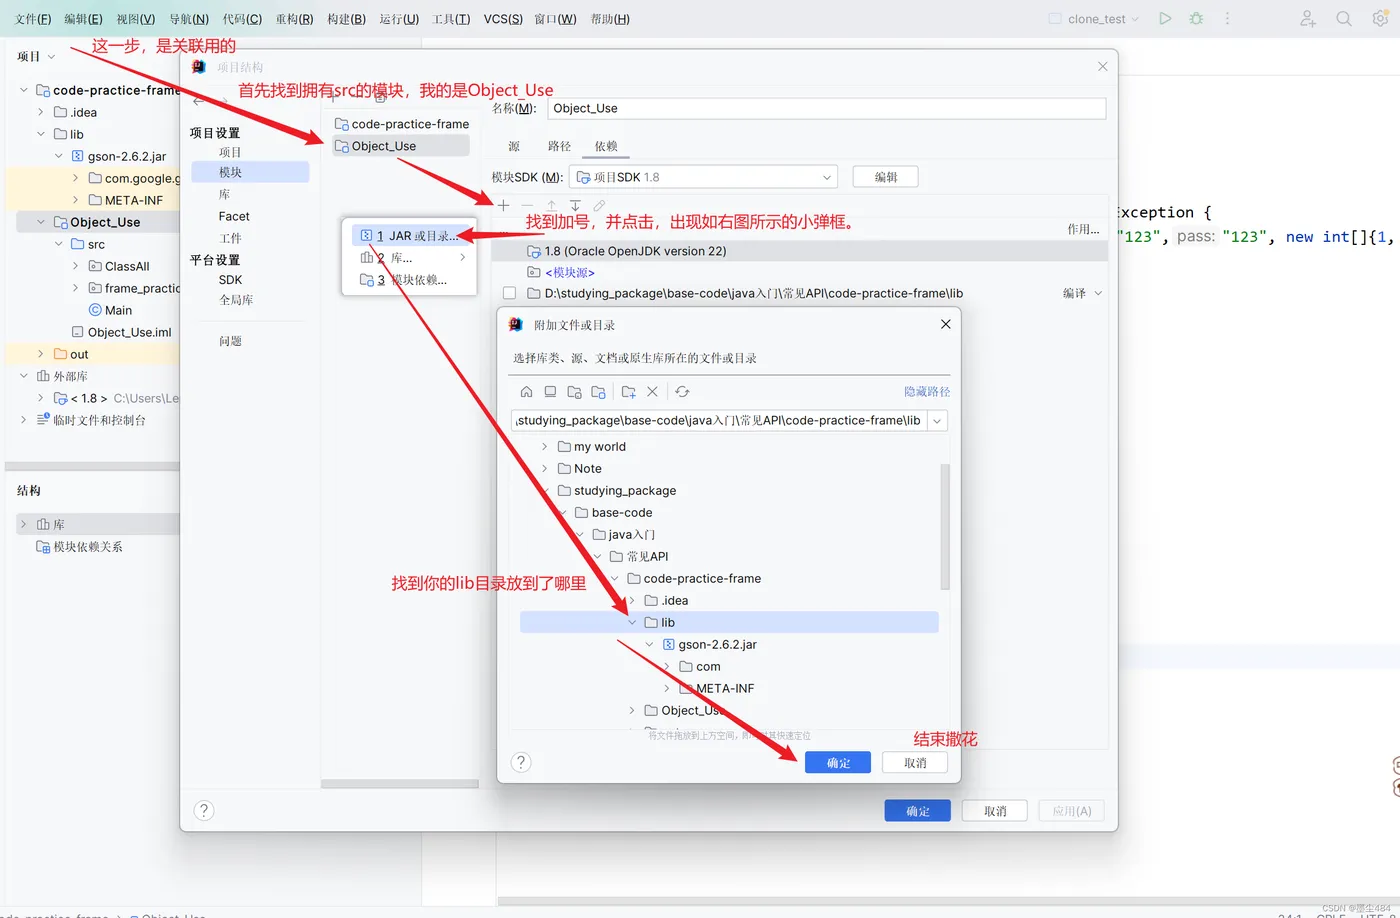Choose '2 库...' from the popup menu
The height and width of the screenshot is (918, 1400).
pos(409,258)
